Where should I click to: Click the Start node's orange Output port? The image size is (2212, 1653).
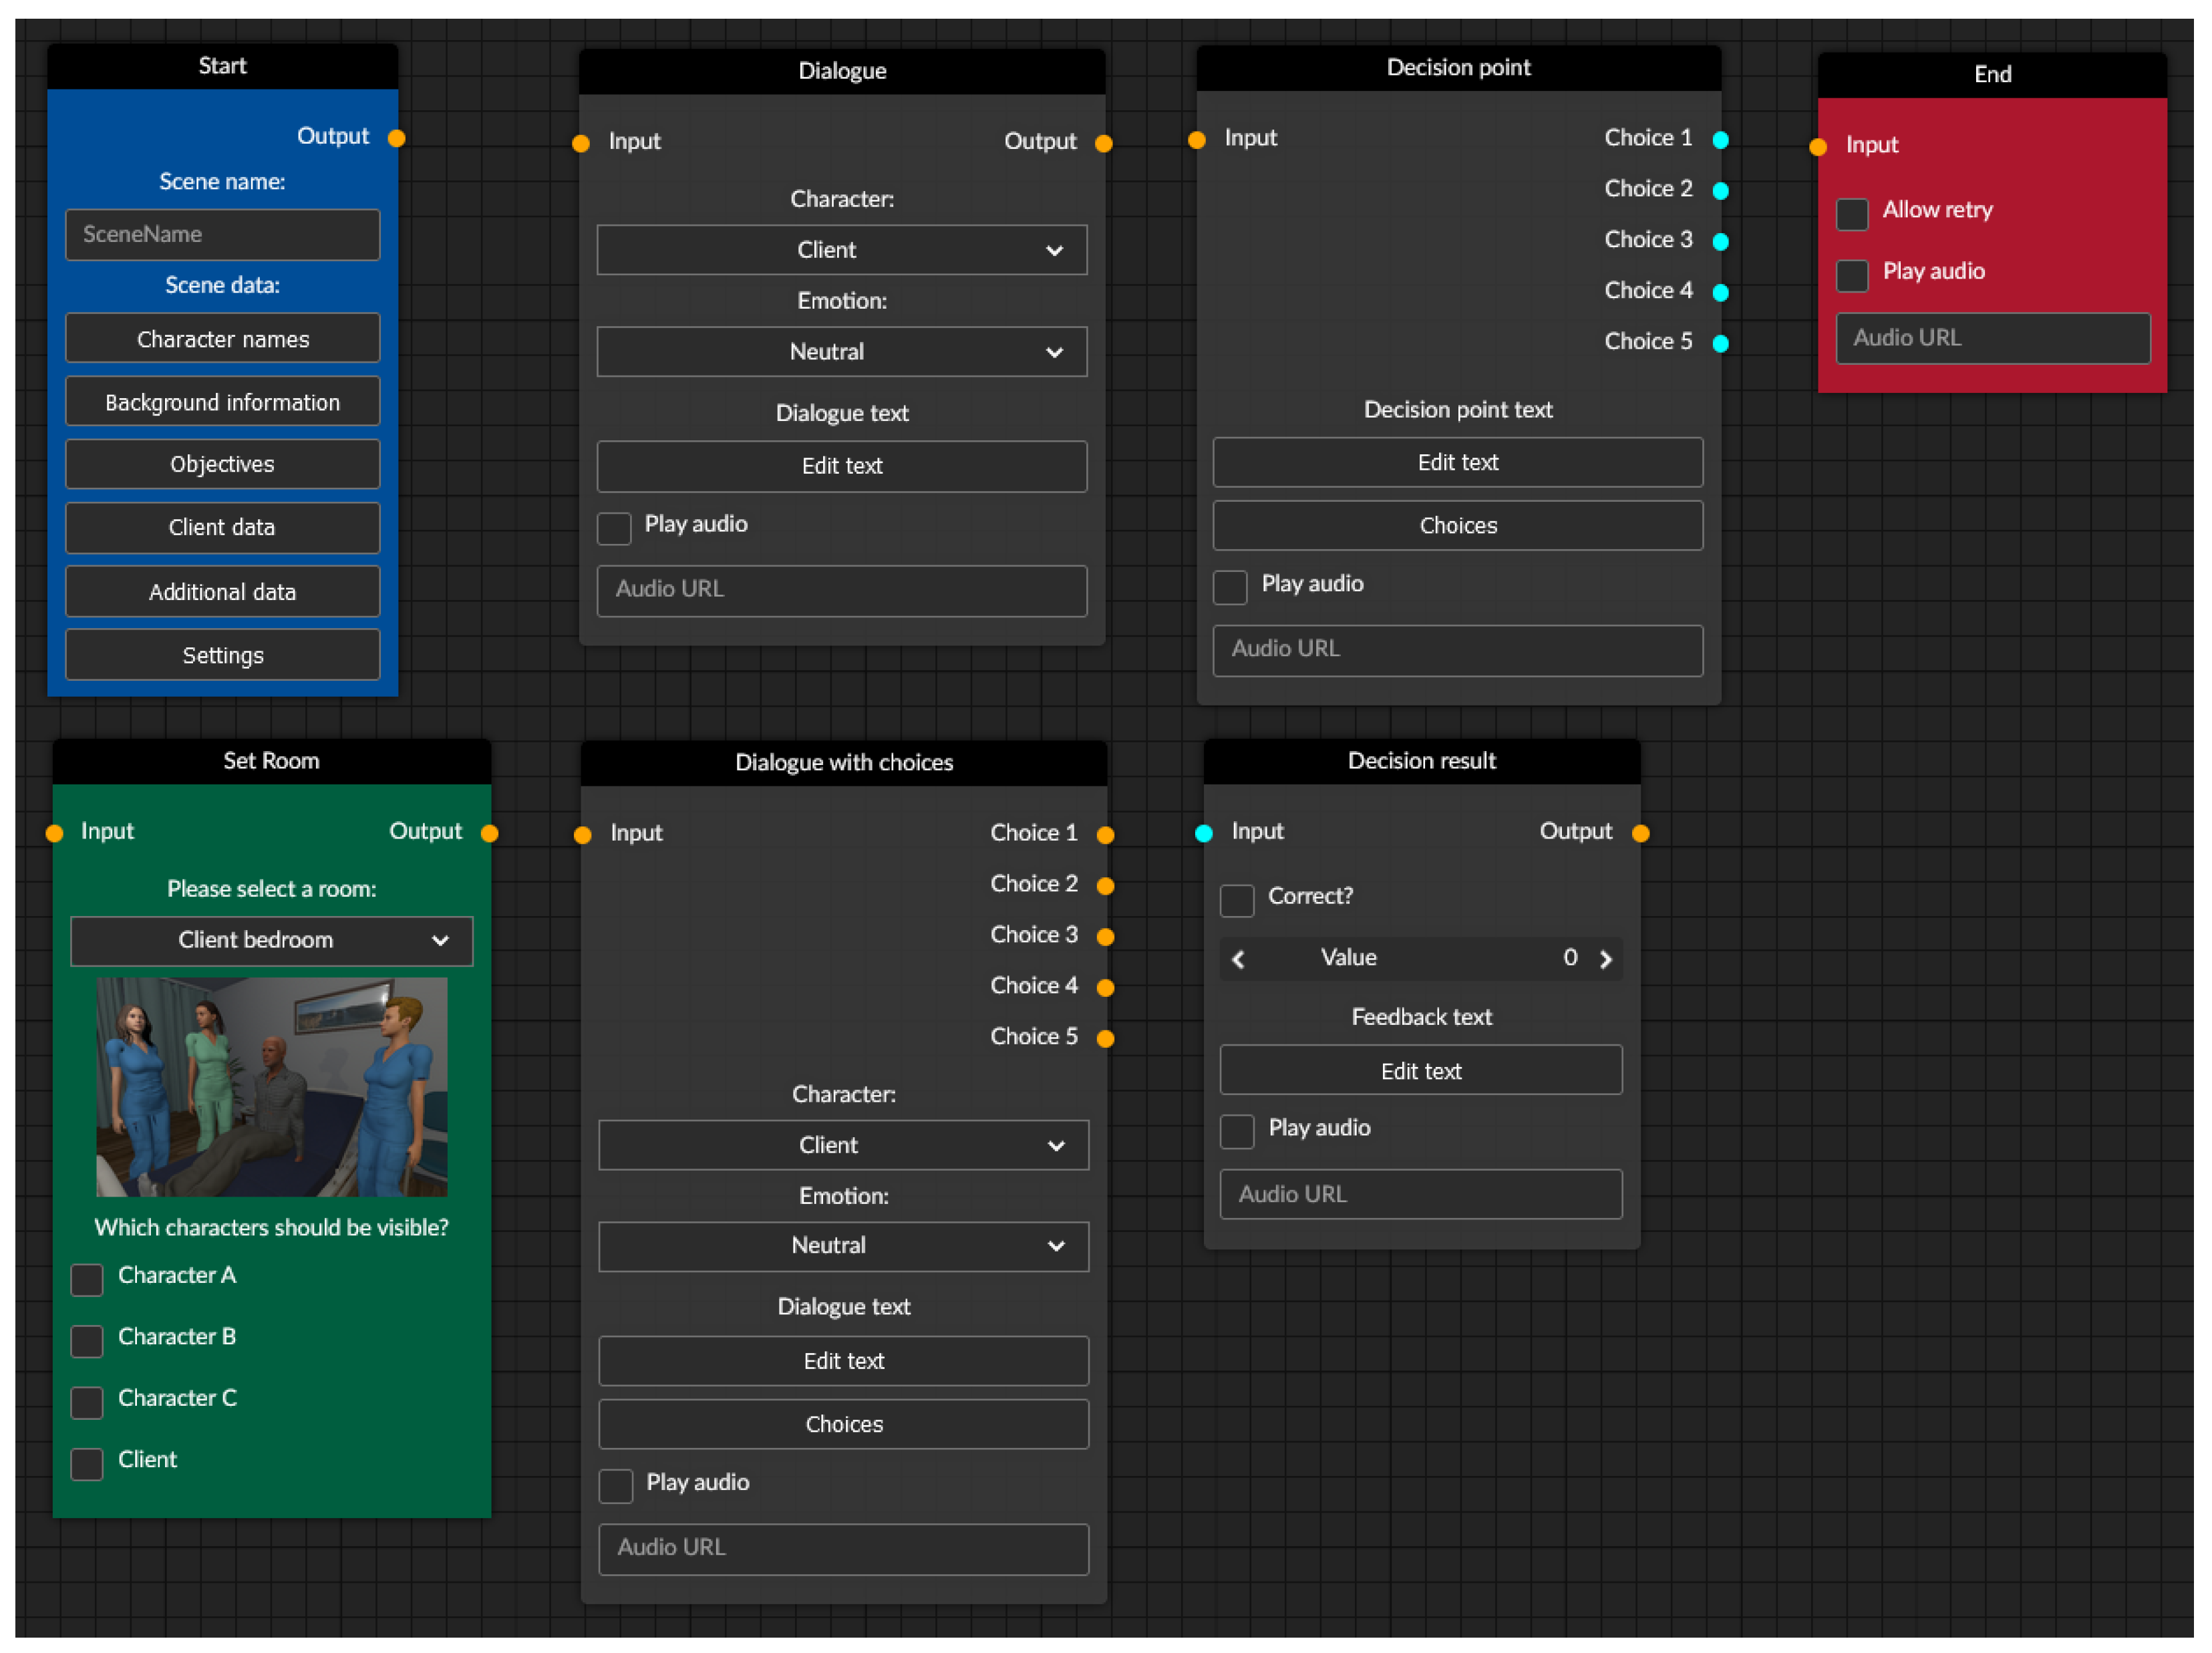coord(397,138)
